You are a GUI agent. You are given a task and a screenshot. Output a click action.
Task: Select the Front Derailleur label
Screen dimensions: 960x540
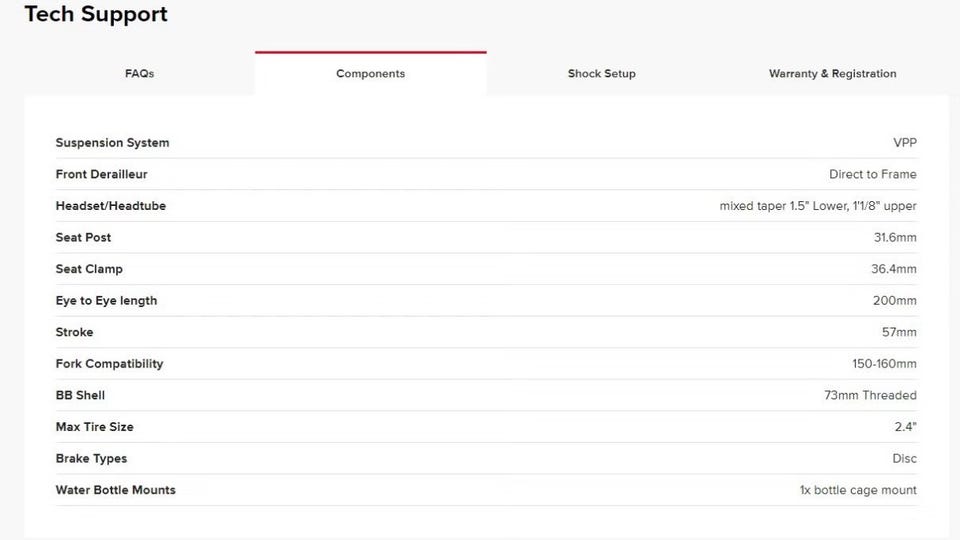[101, 174]
